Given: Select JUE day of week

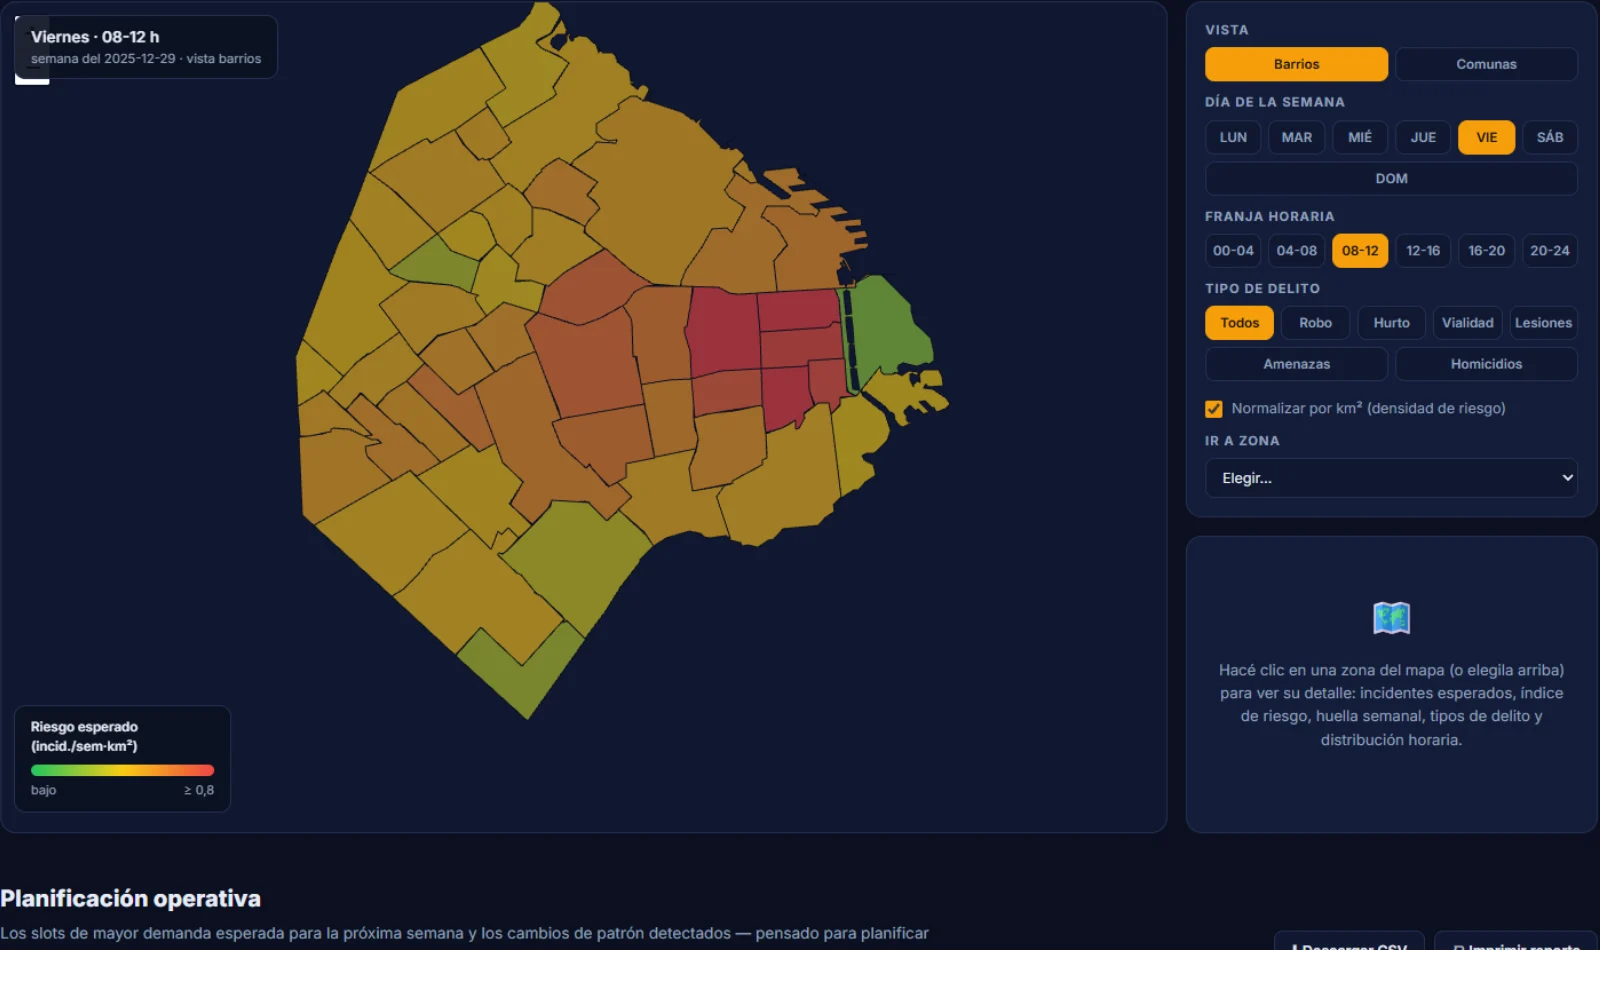Looking at the screenshot, I should point(1423,137).
